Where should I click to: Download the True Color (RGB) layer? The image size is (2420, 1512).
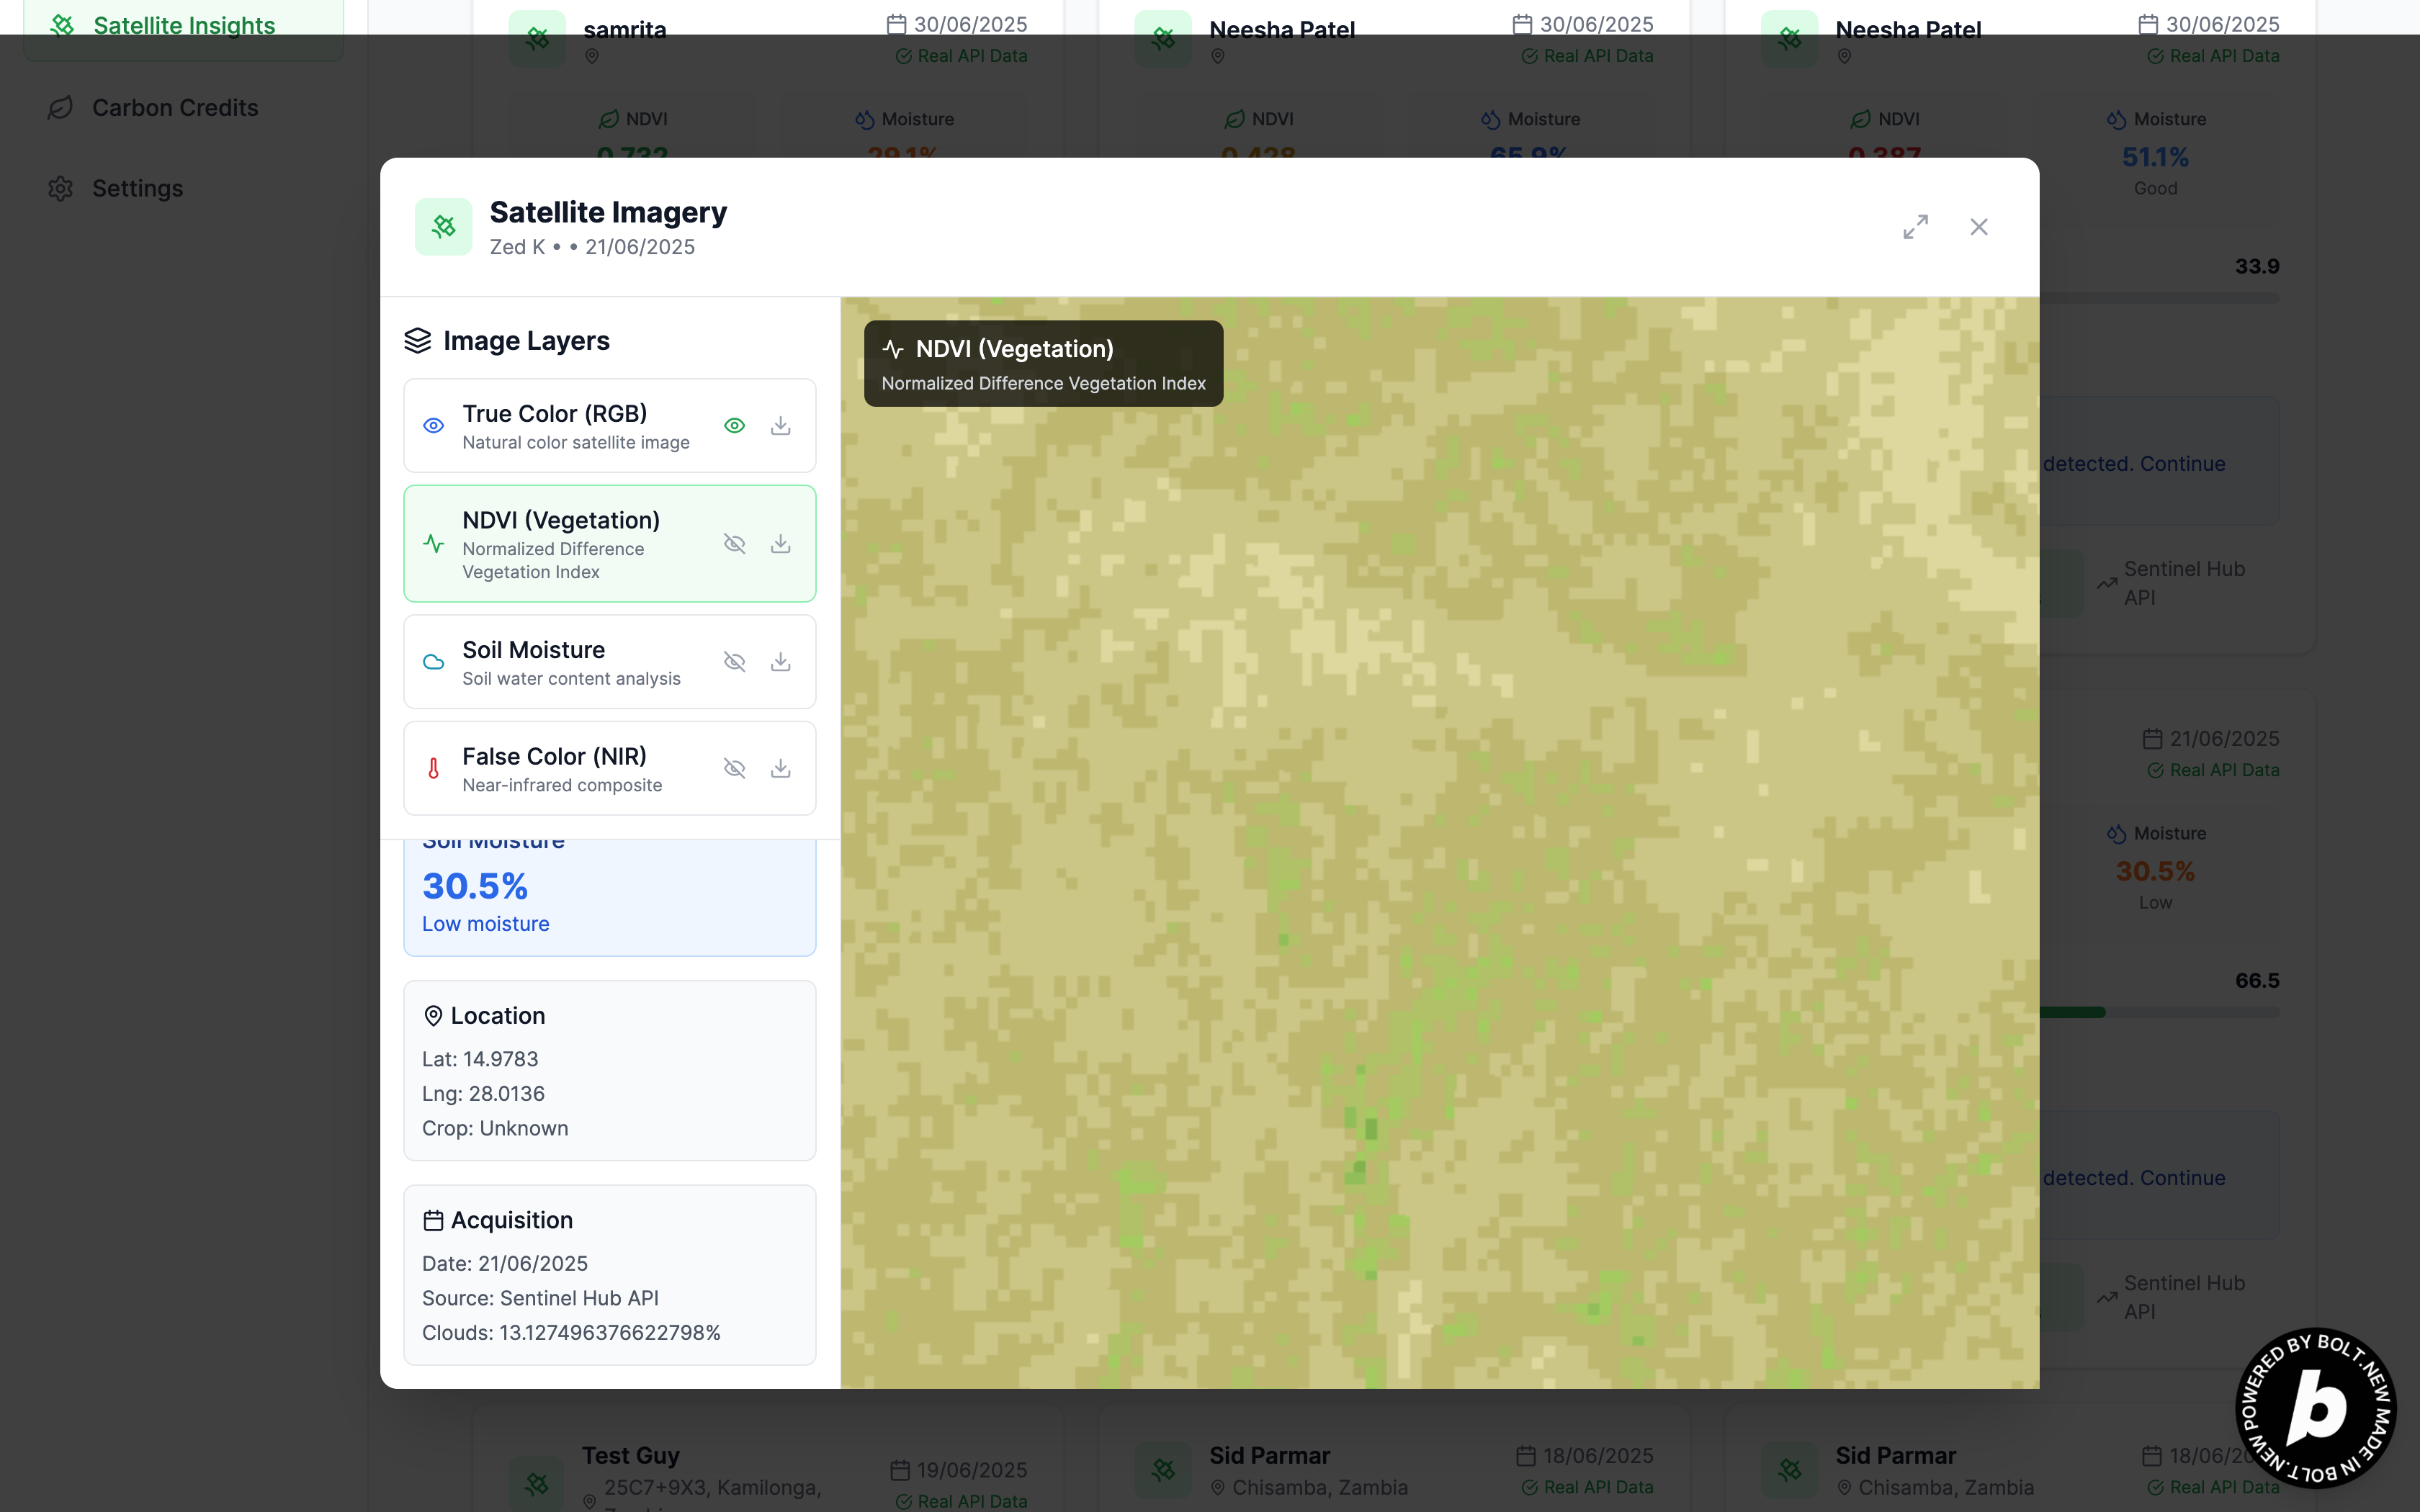coord(780,426)
